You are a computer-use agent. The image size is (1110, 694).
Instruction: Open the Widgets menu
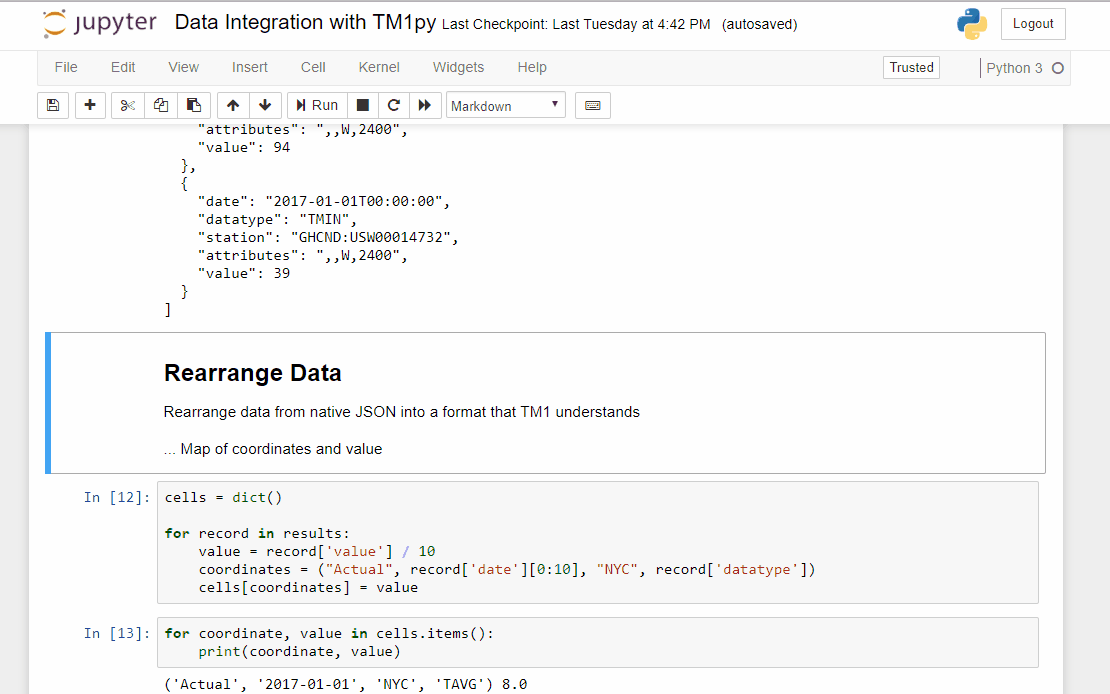click(458, 67)
